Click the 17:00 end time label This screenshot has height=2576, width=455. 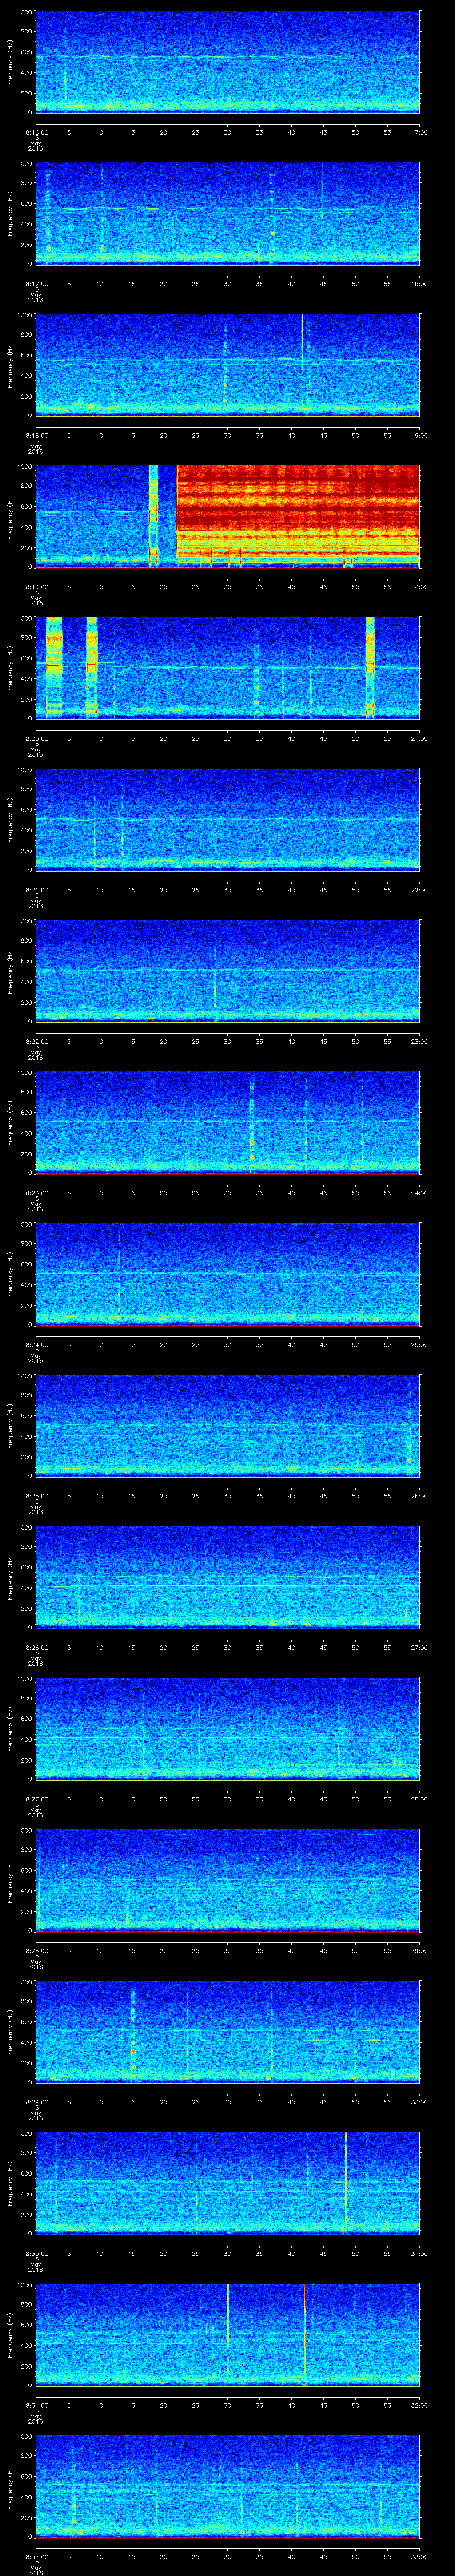point(420,132)
